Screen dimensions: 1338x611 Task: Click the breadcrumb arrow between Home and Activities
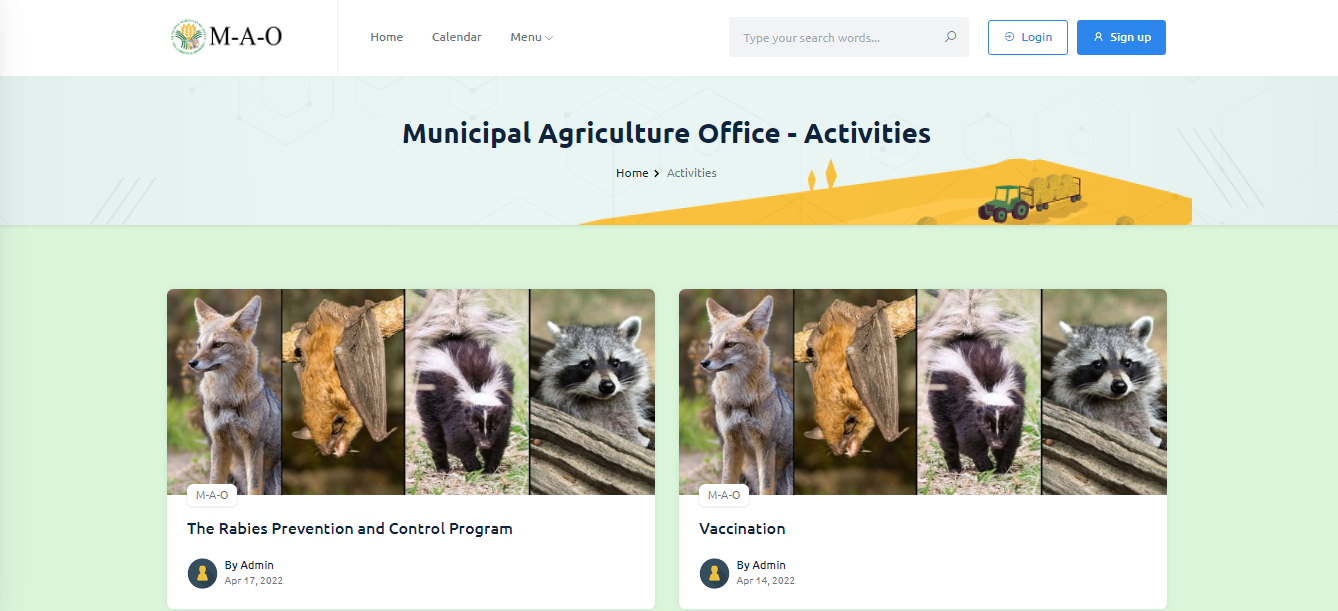pos(657,173)
